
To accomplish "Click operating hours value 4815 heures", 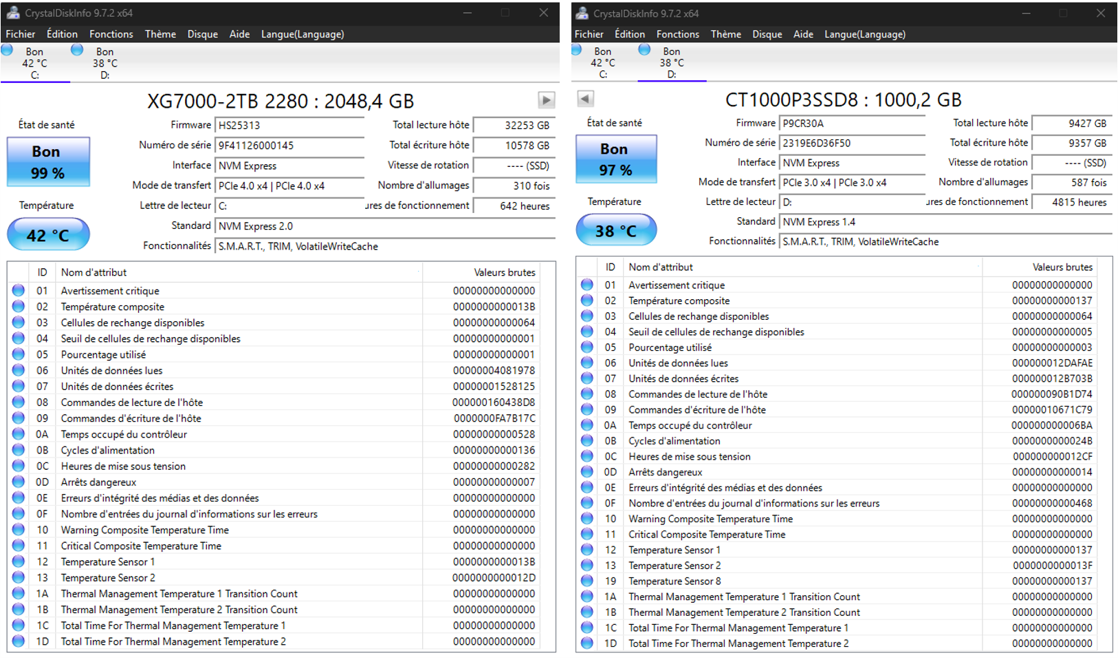I will [x=1072, y=202].
